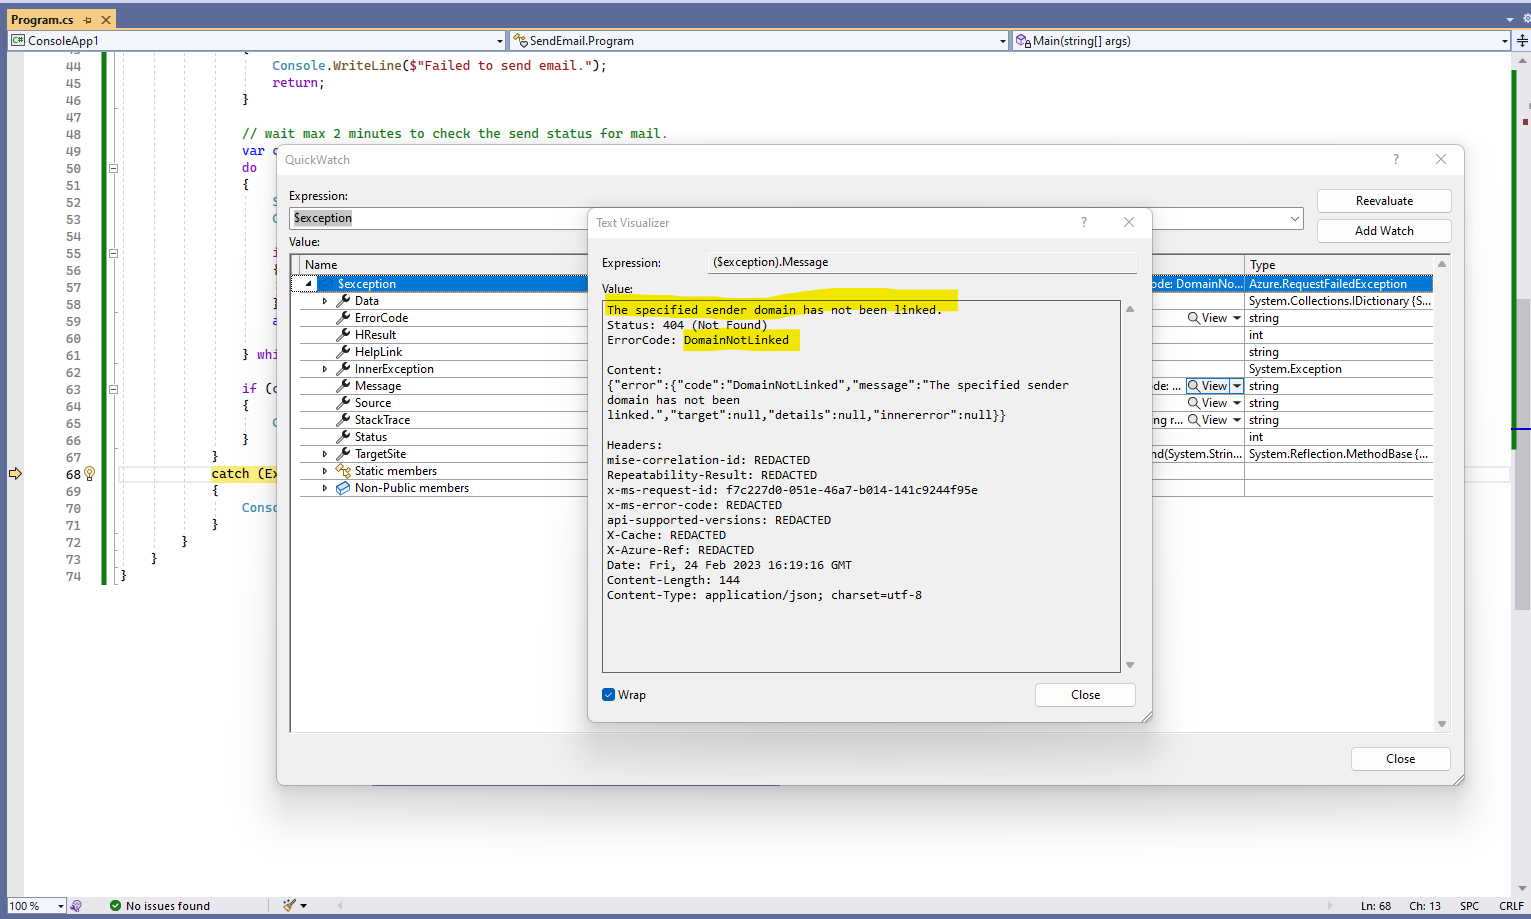The image size is (1531, 919).
Task: Collapse the code outlining region at line 63
Action: point(113,389)
